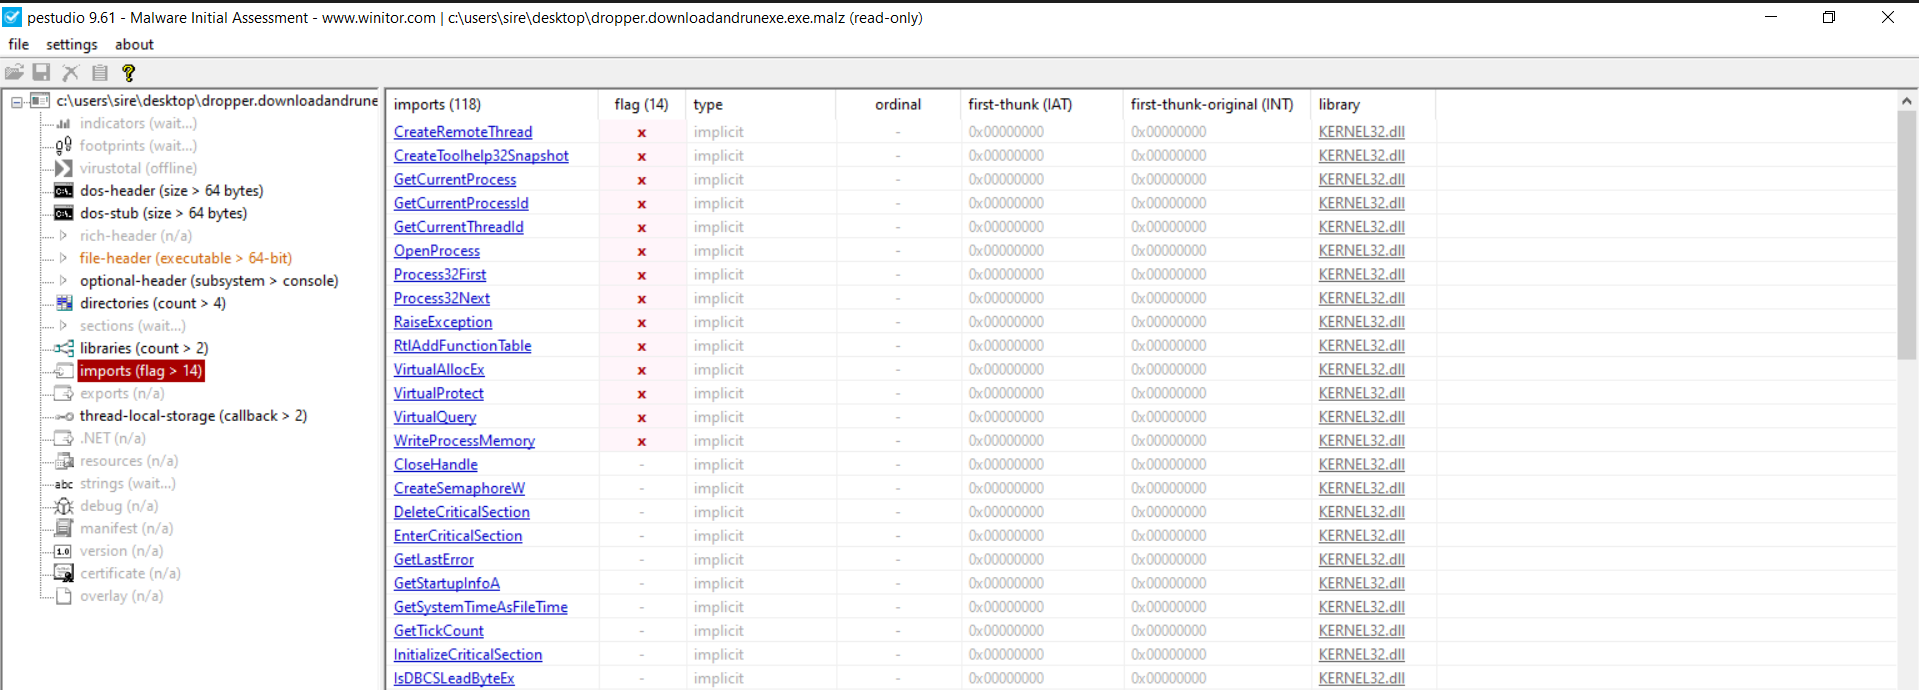Click the exports icon in the tree
This screenshot has height=690, width=1919.
click(x=63, y=393)
